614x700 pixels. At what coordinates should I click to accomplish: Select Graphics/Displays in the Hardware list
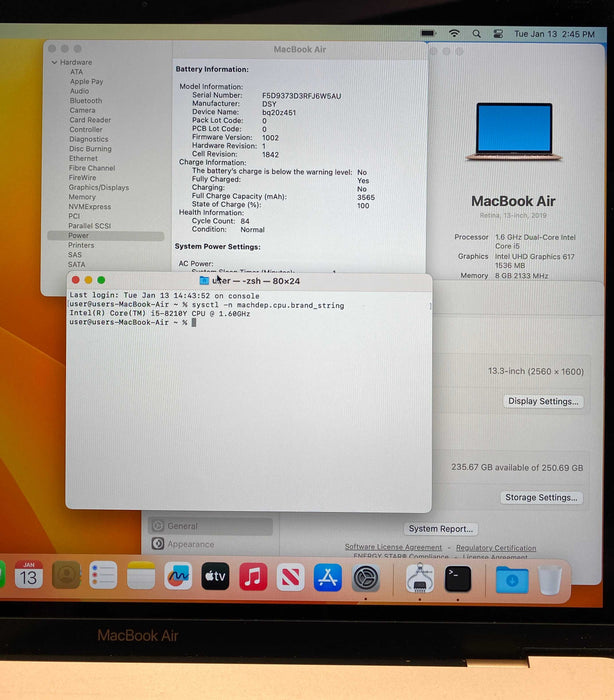coord(99,188)
